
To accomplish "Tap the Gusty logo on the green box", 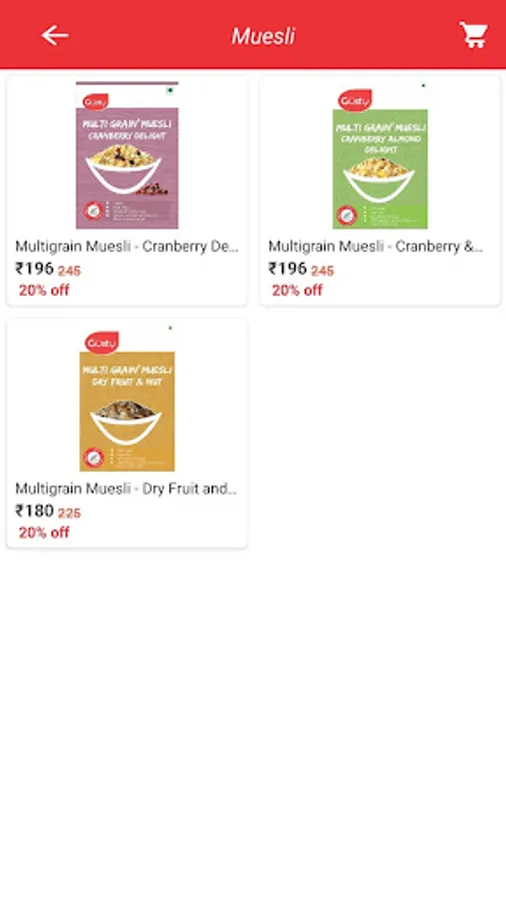I will pyautogui.click(x=355, y=100).
